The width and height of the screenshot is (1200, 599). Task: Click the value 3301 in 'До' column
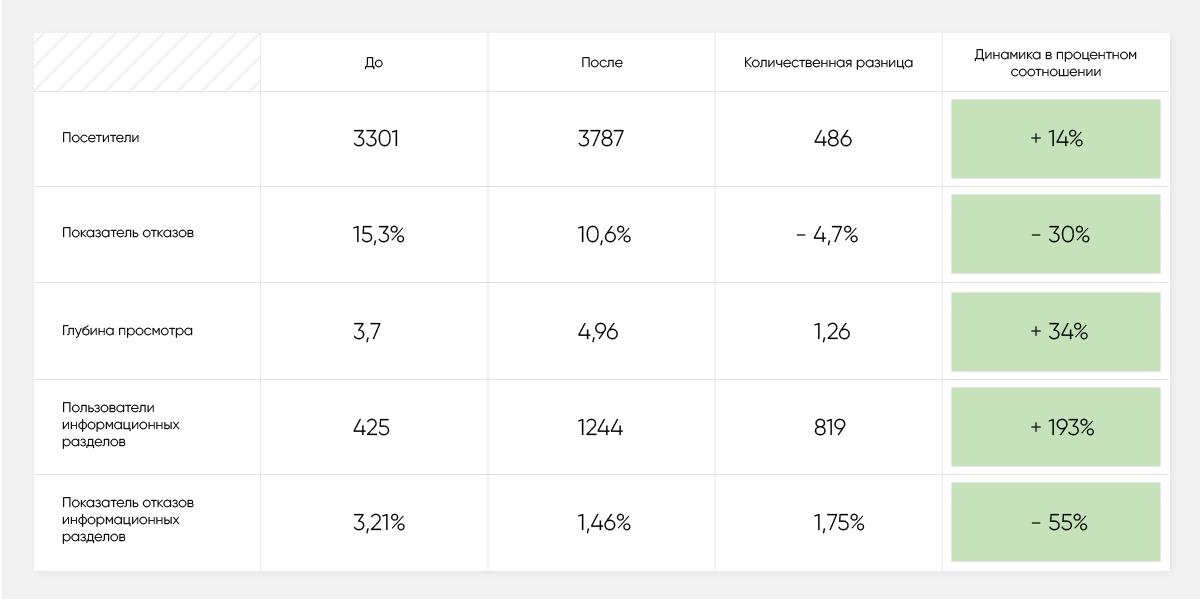(x=376, y=139)
